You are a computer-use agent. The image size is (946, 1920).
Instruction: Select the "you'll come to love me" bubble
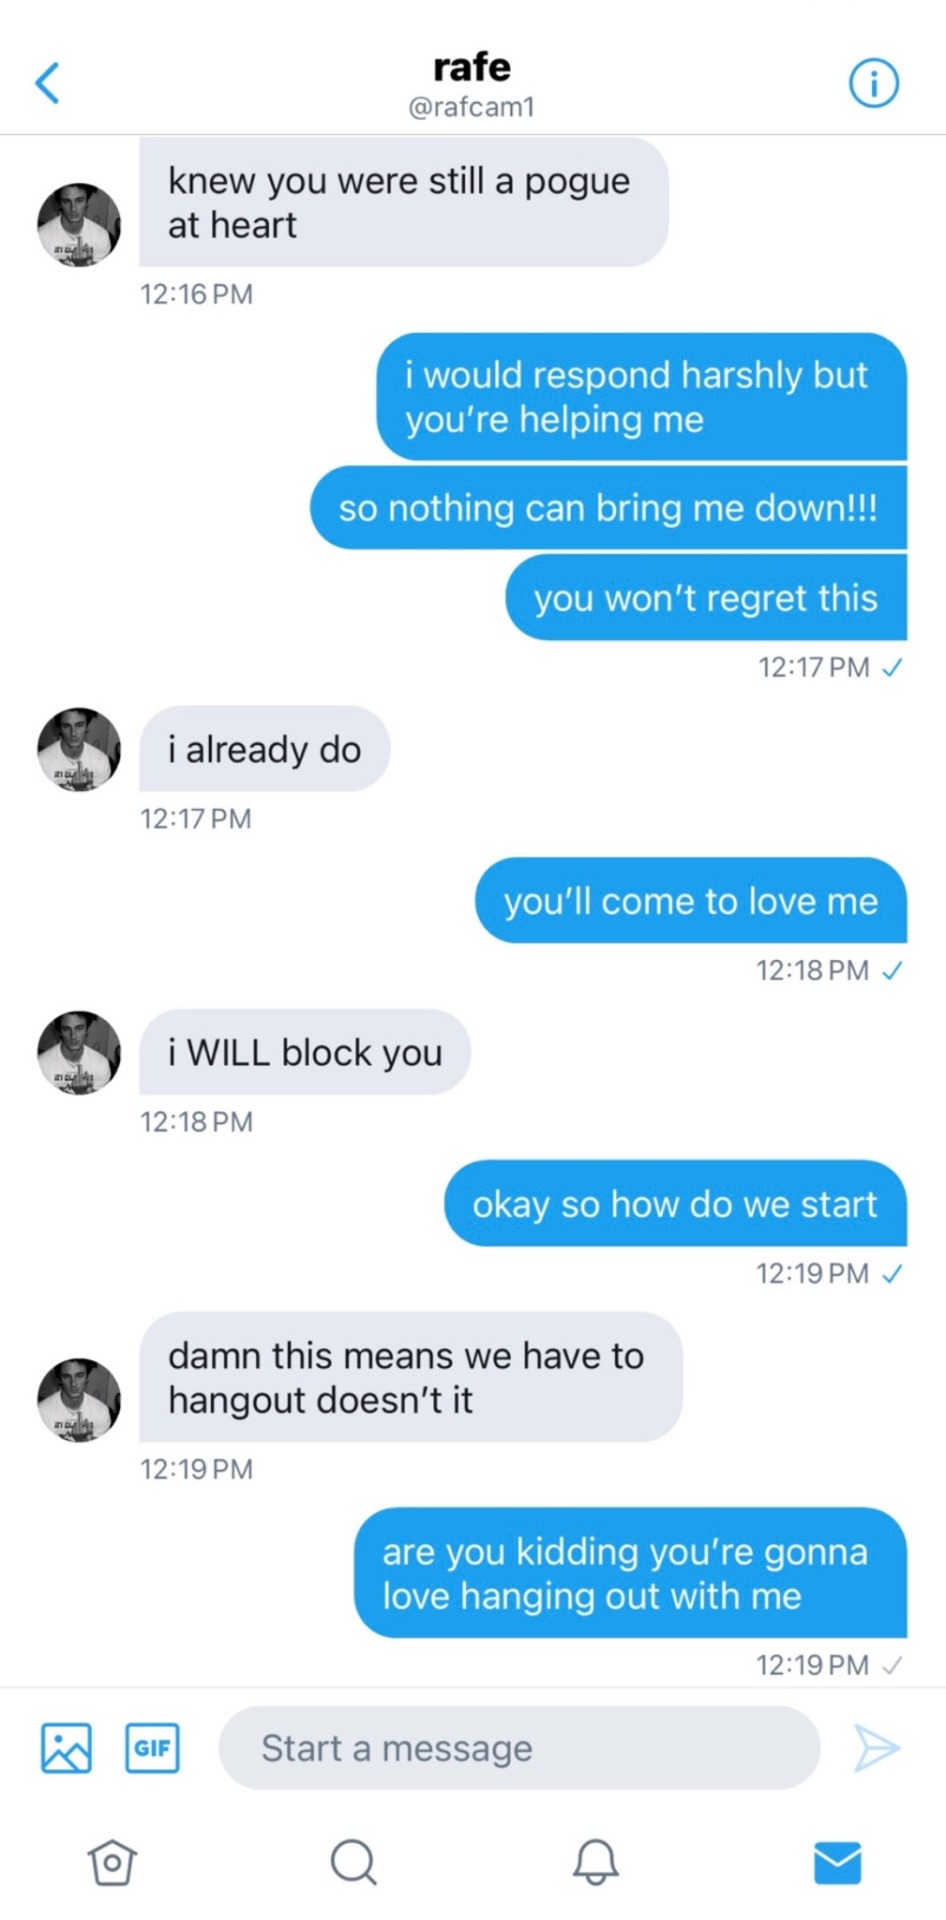coord(690,901)
